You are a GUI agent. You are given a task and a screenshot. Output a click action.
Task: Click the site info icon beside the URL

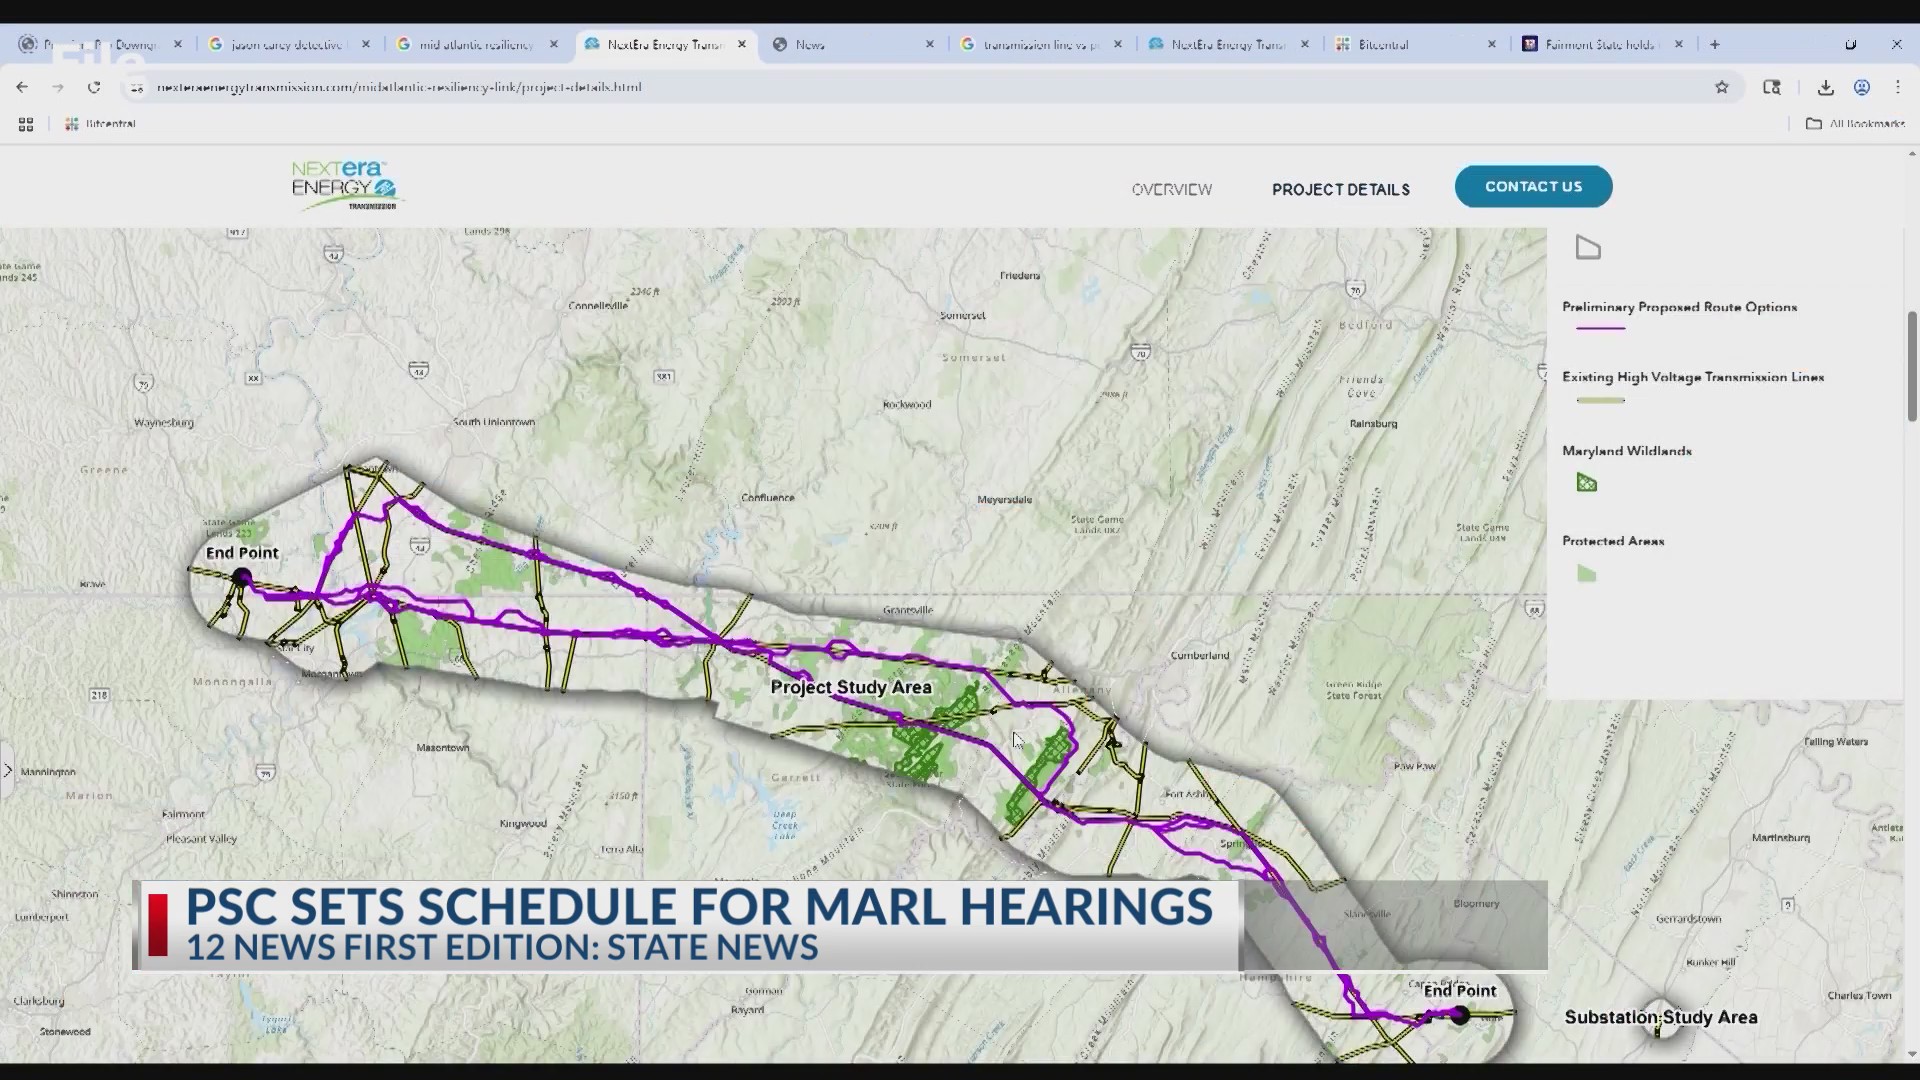137,87
